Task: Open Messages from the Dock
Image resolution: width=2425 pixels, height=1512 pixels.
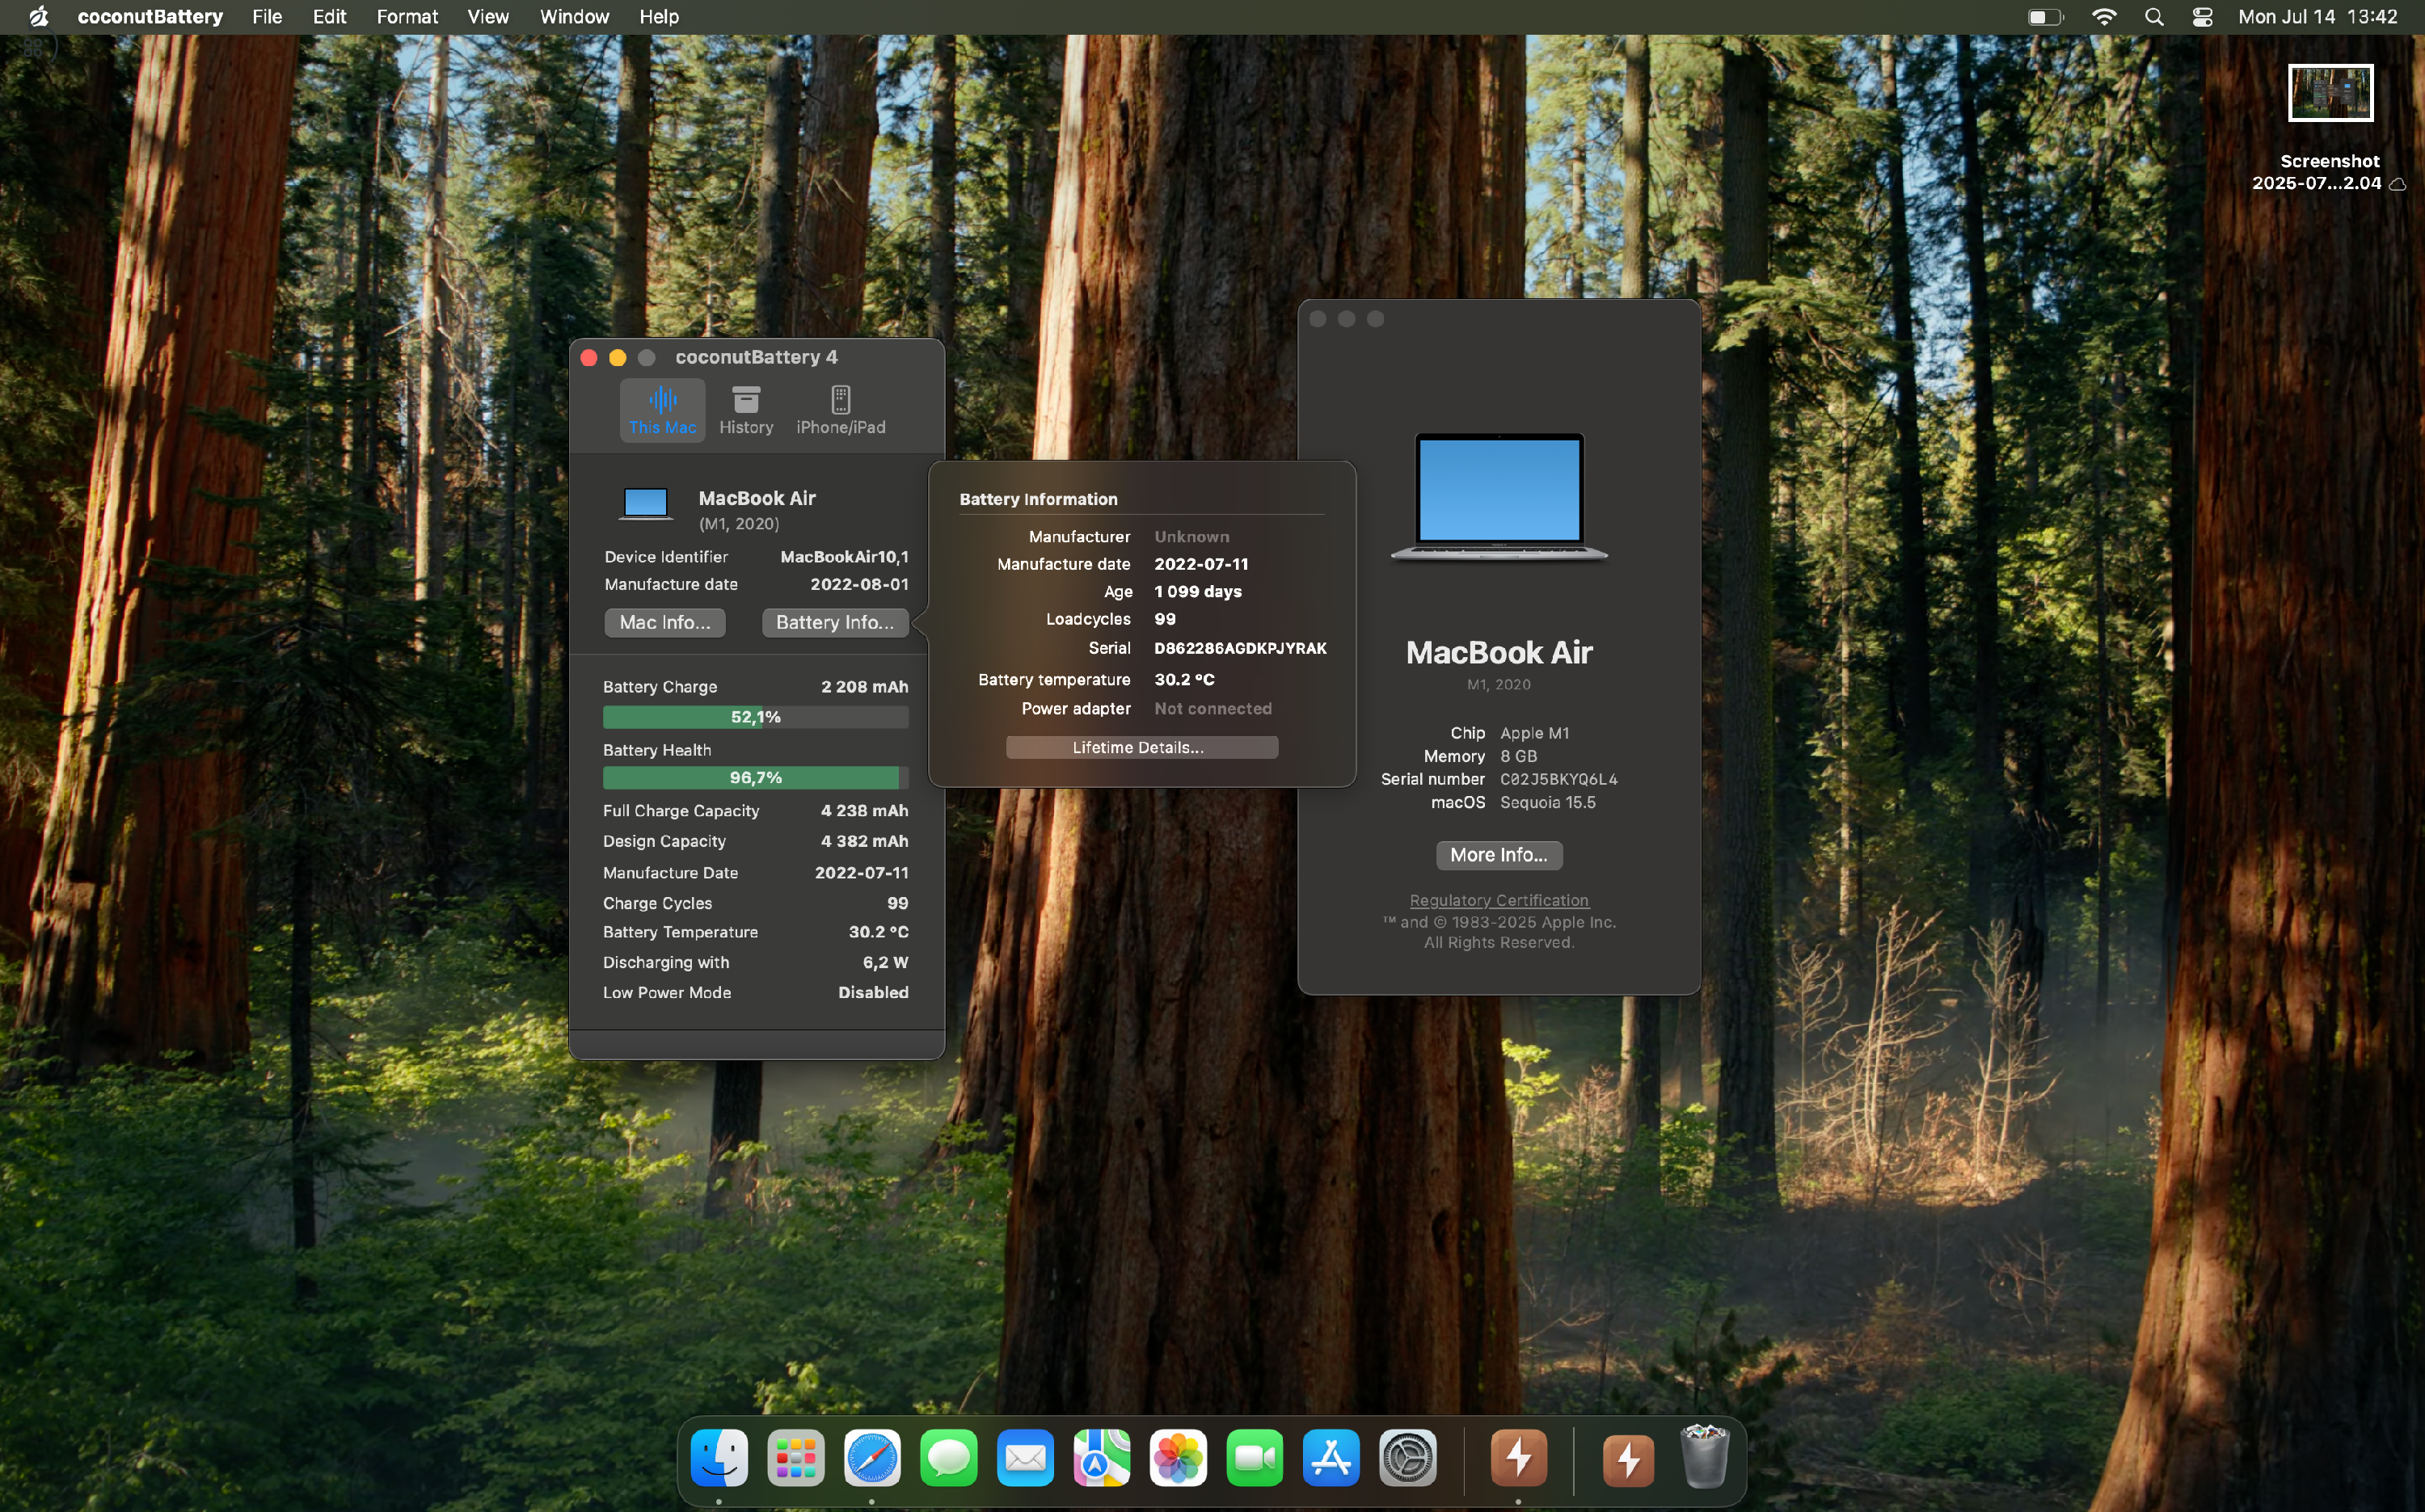Action: coord(949,1457)
